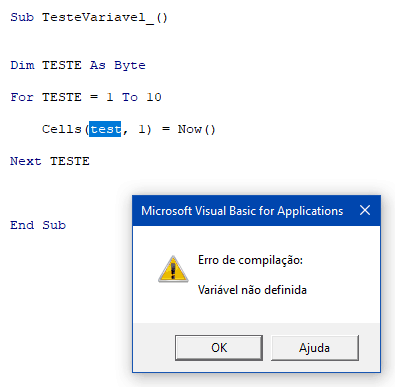395x387 pixels.
Task: Click the Variável não definida message
Action: click(252, 290)
